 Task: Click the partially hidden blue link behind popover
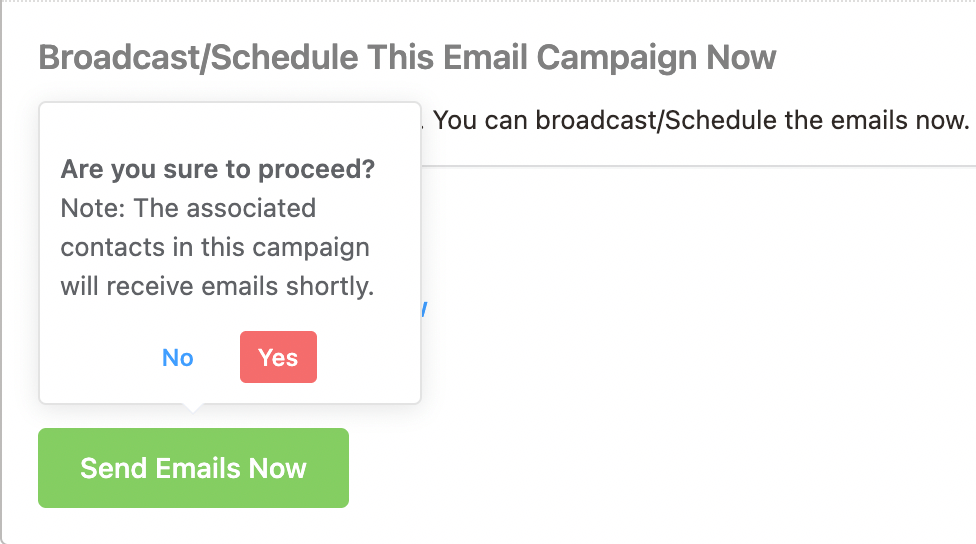point(425,308)
